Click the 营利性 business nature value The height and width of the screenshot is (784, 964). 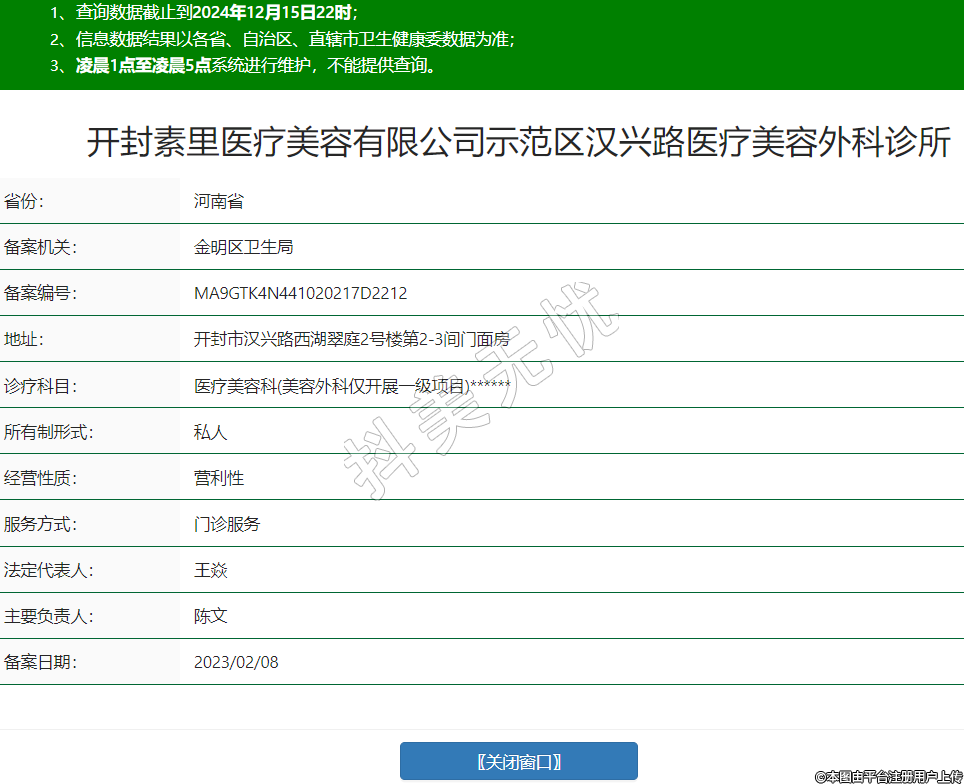point(219,478)
